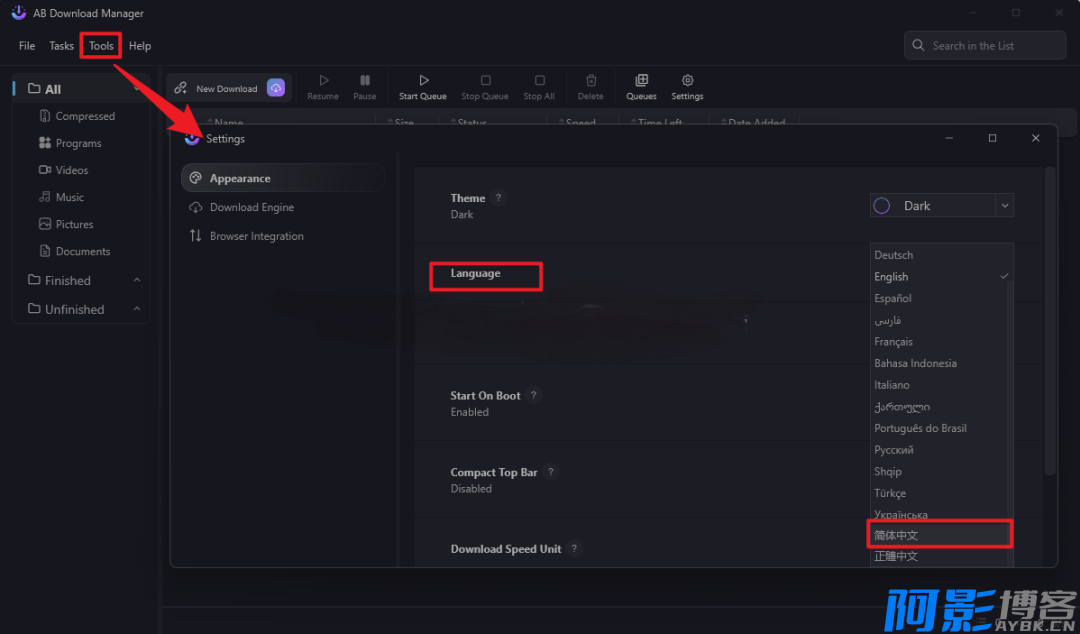Open the Help menu
The image size is (1080, 634).
click(140, 45)
